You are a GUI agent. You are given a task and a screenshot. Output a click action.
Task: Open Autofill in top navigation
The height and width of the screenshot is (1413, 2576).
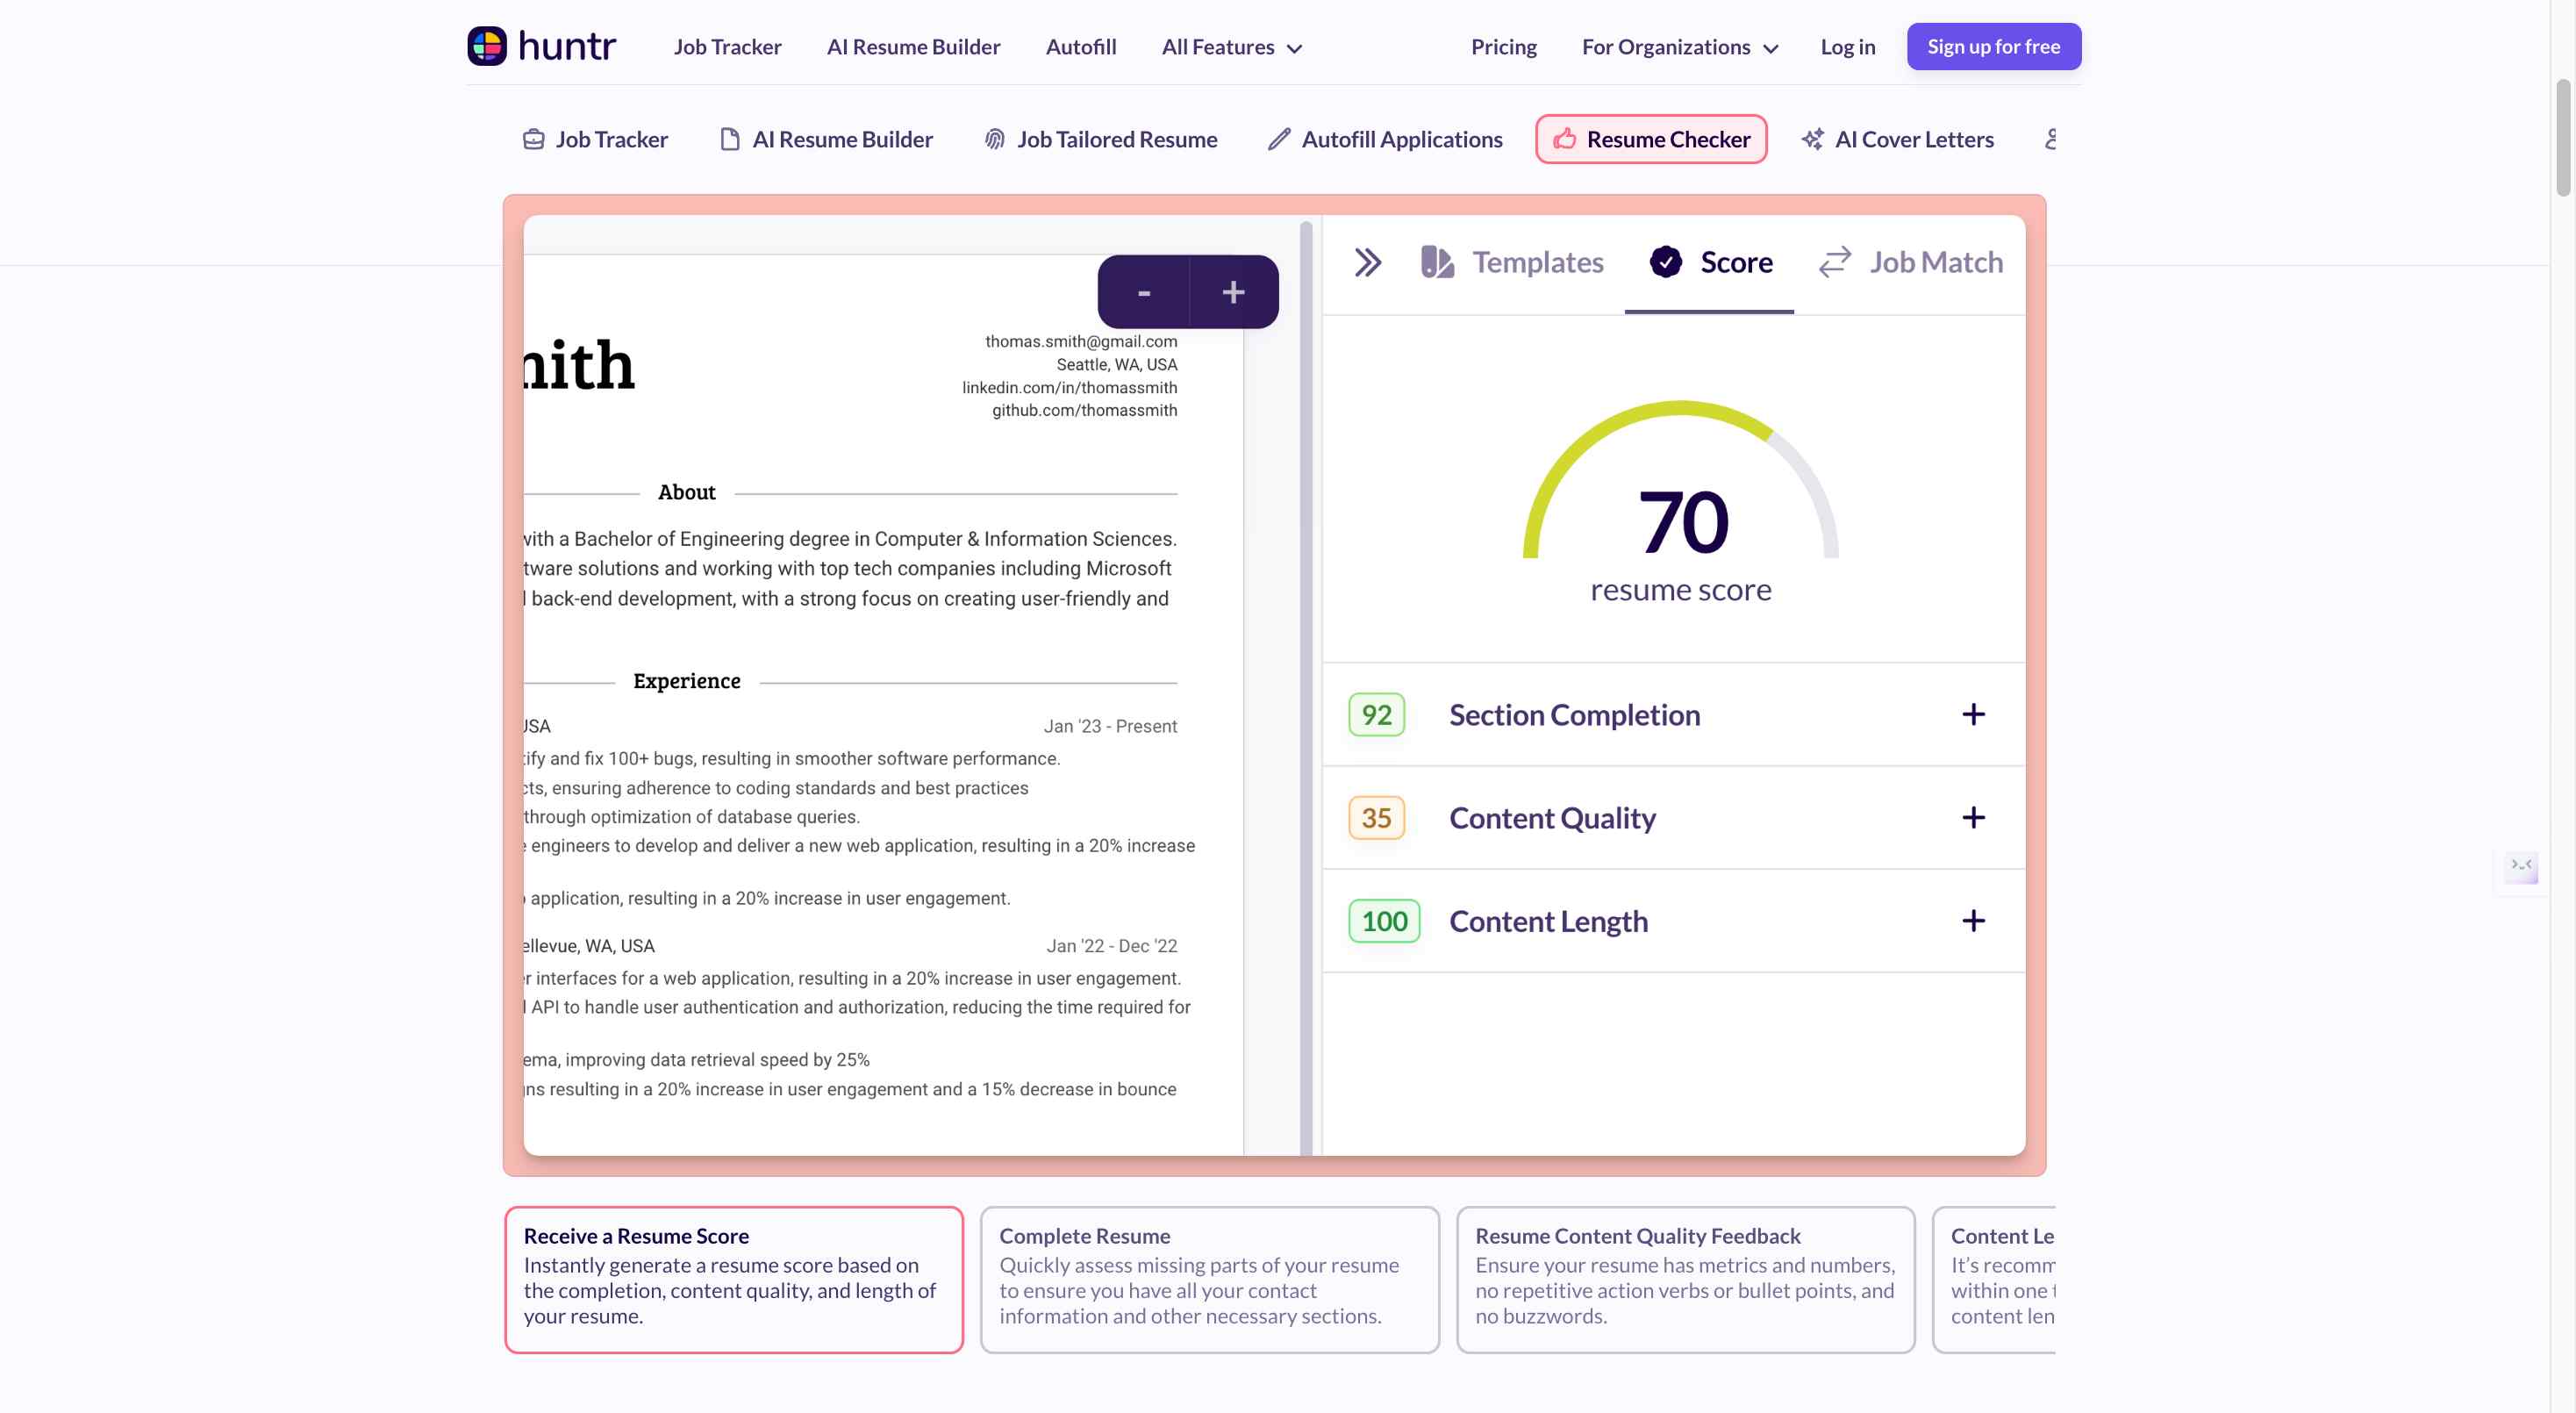(1081, 47)
